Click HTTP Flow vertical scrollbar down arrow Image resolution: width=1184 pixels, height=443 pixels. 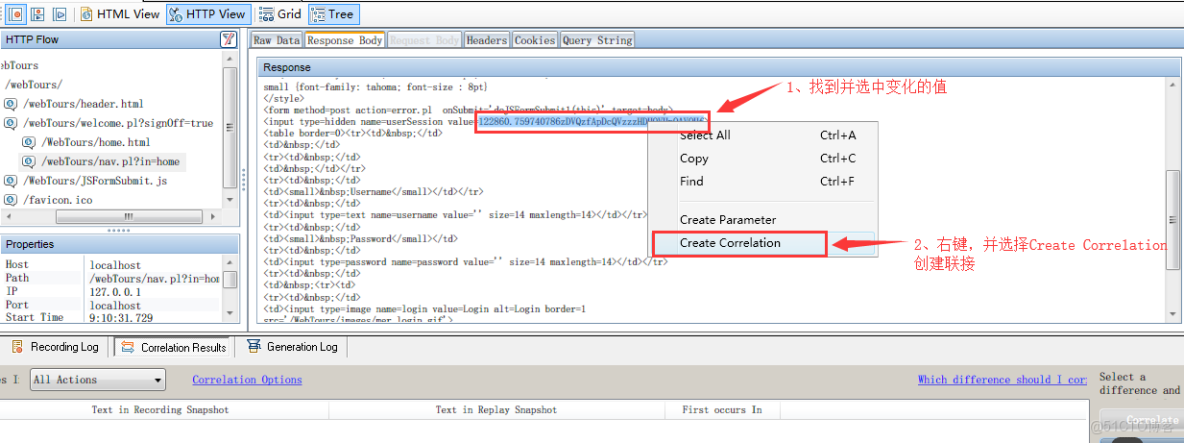231,201
